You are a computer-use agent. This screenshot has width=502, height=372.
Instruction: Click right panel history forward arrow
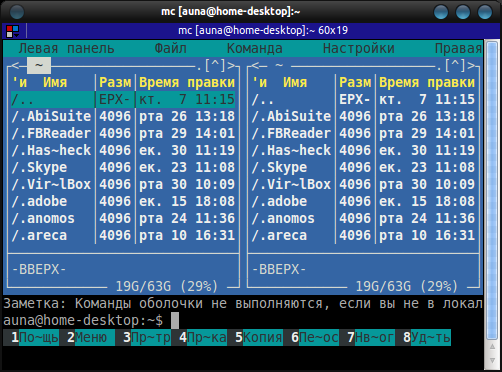471,65
